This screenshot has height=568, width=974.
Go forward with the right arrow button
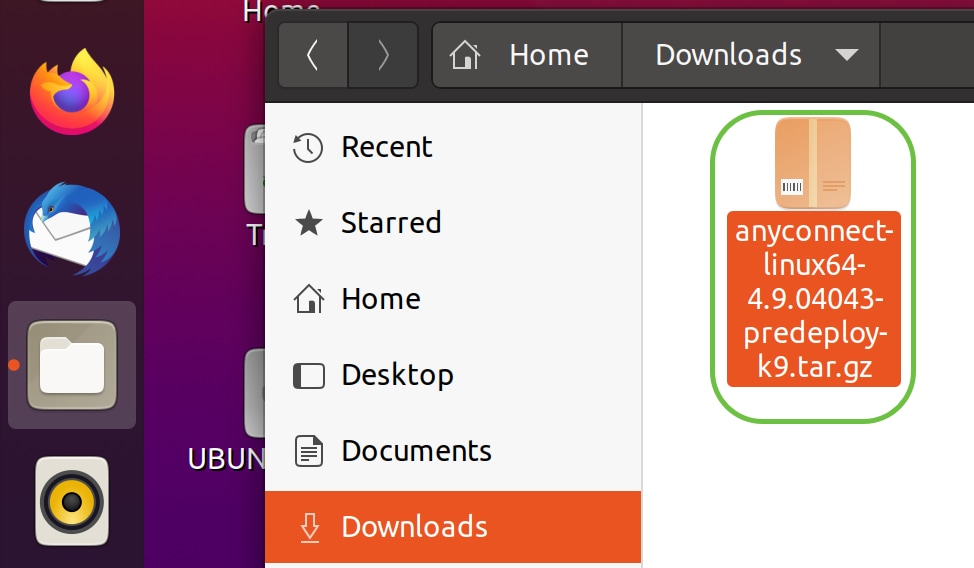pos(383,55)
